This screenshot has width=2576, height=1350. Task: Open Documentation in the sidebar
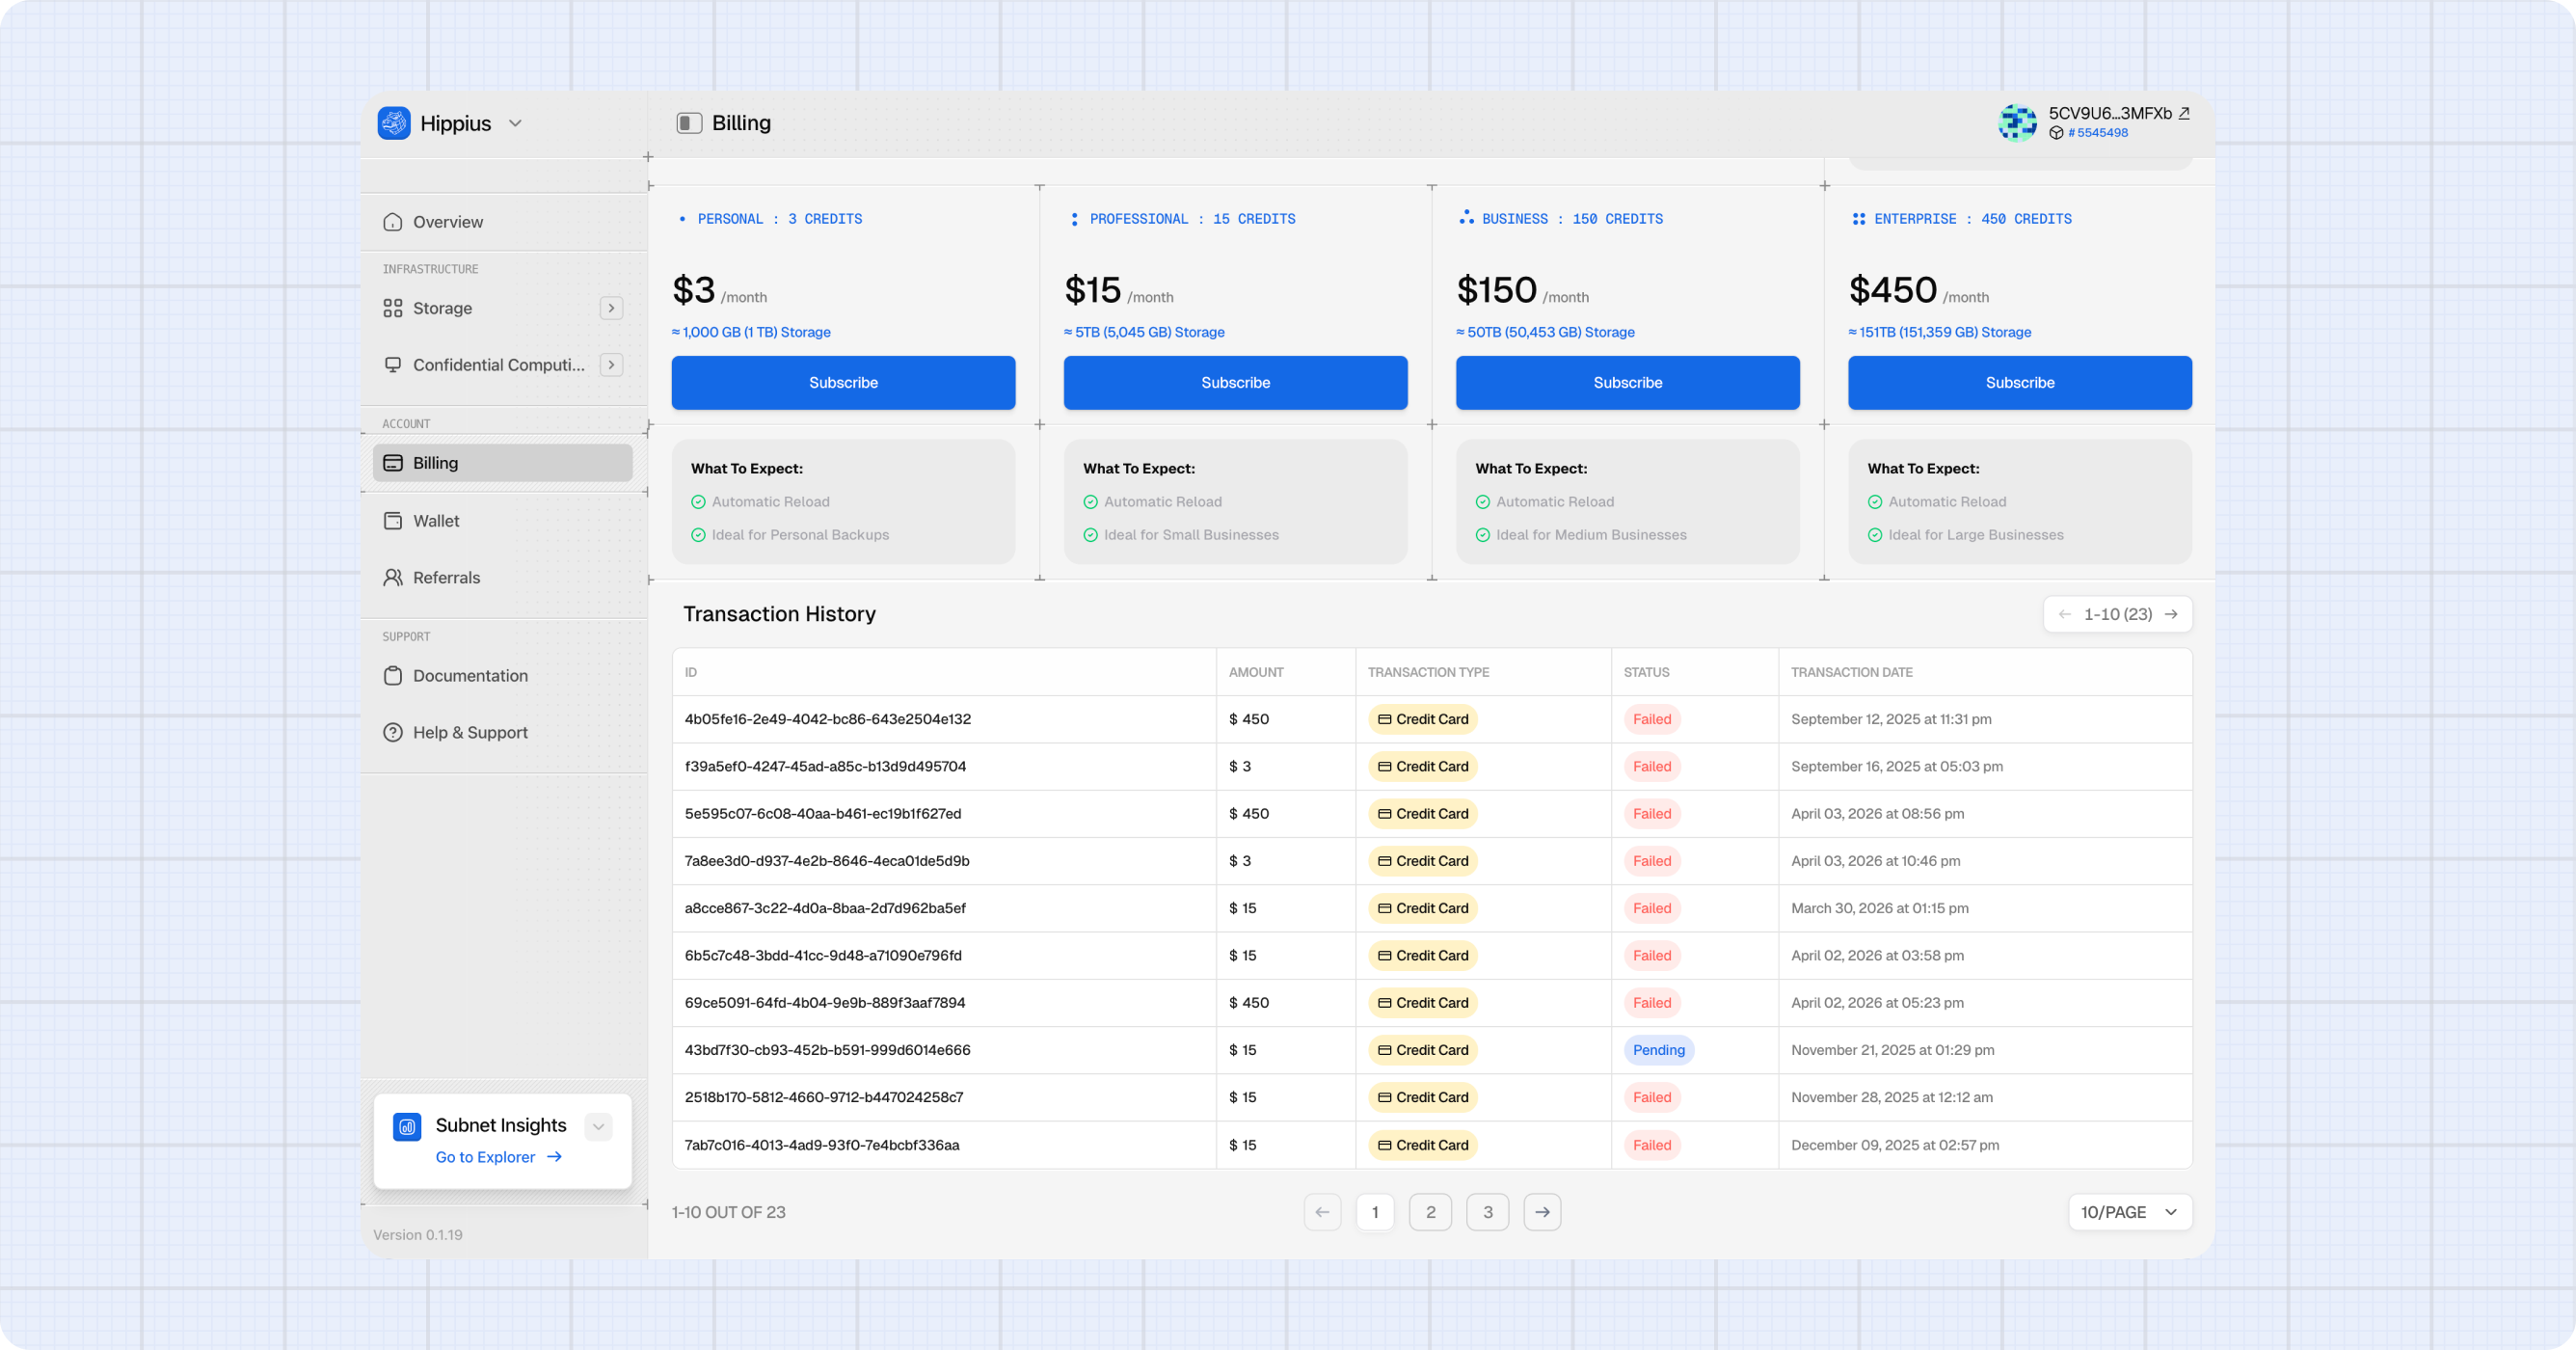(503, 676)
